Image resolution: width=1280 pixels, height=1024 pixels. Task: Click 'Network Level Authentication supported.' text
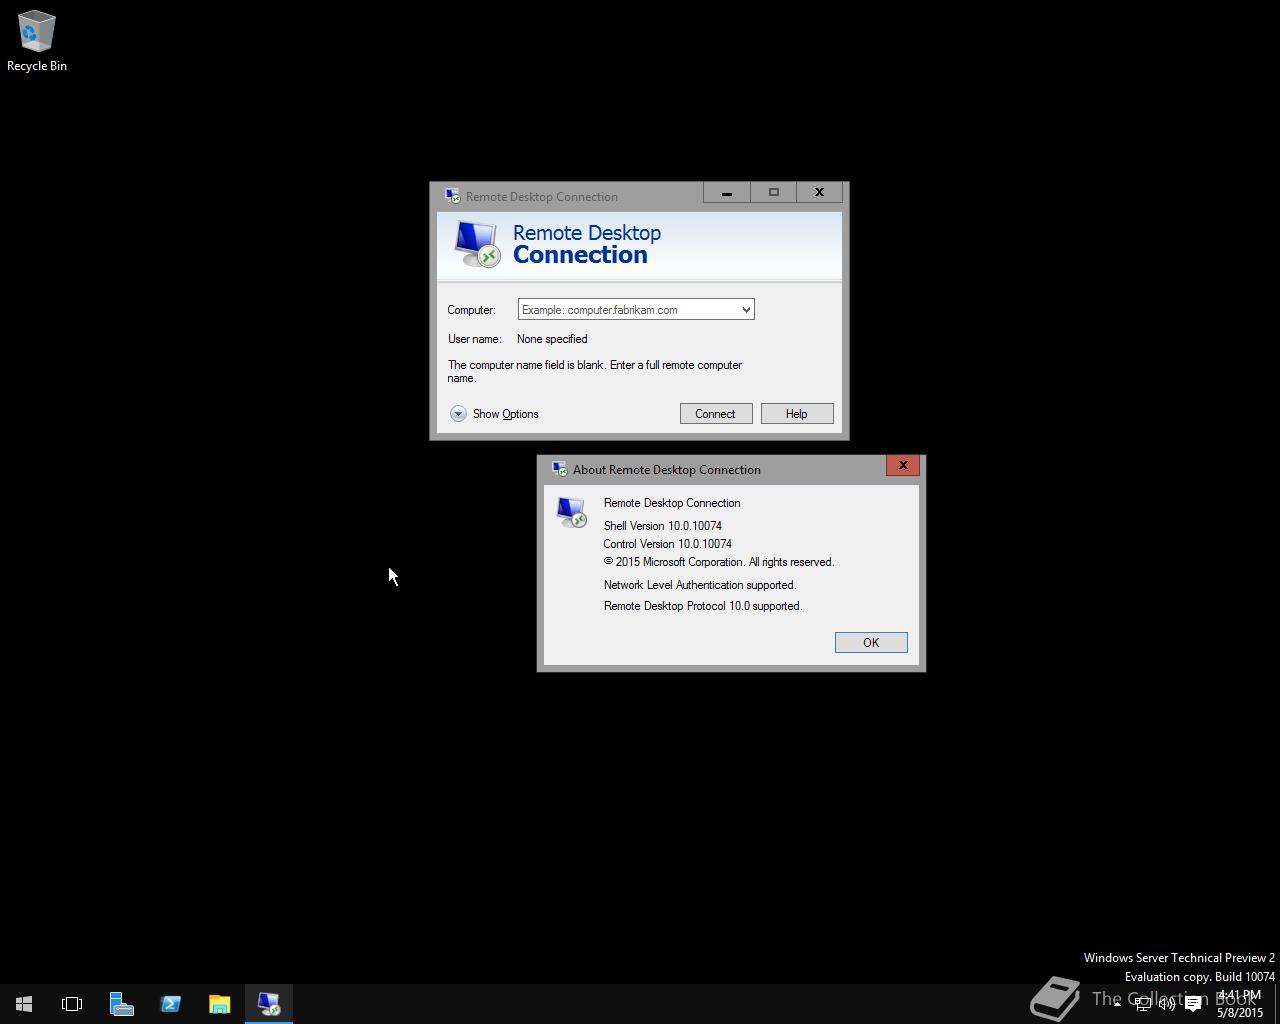pyautogui.click(x=700, y=585)
